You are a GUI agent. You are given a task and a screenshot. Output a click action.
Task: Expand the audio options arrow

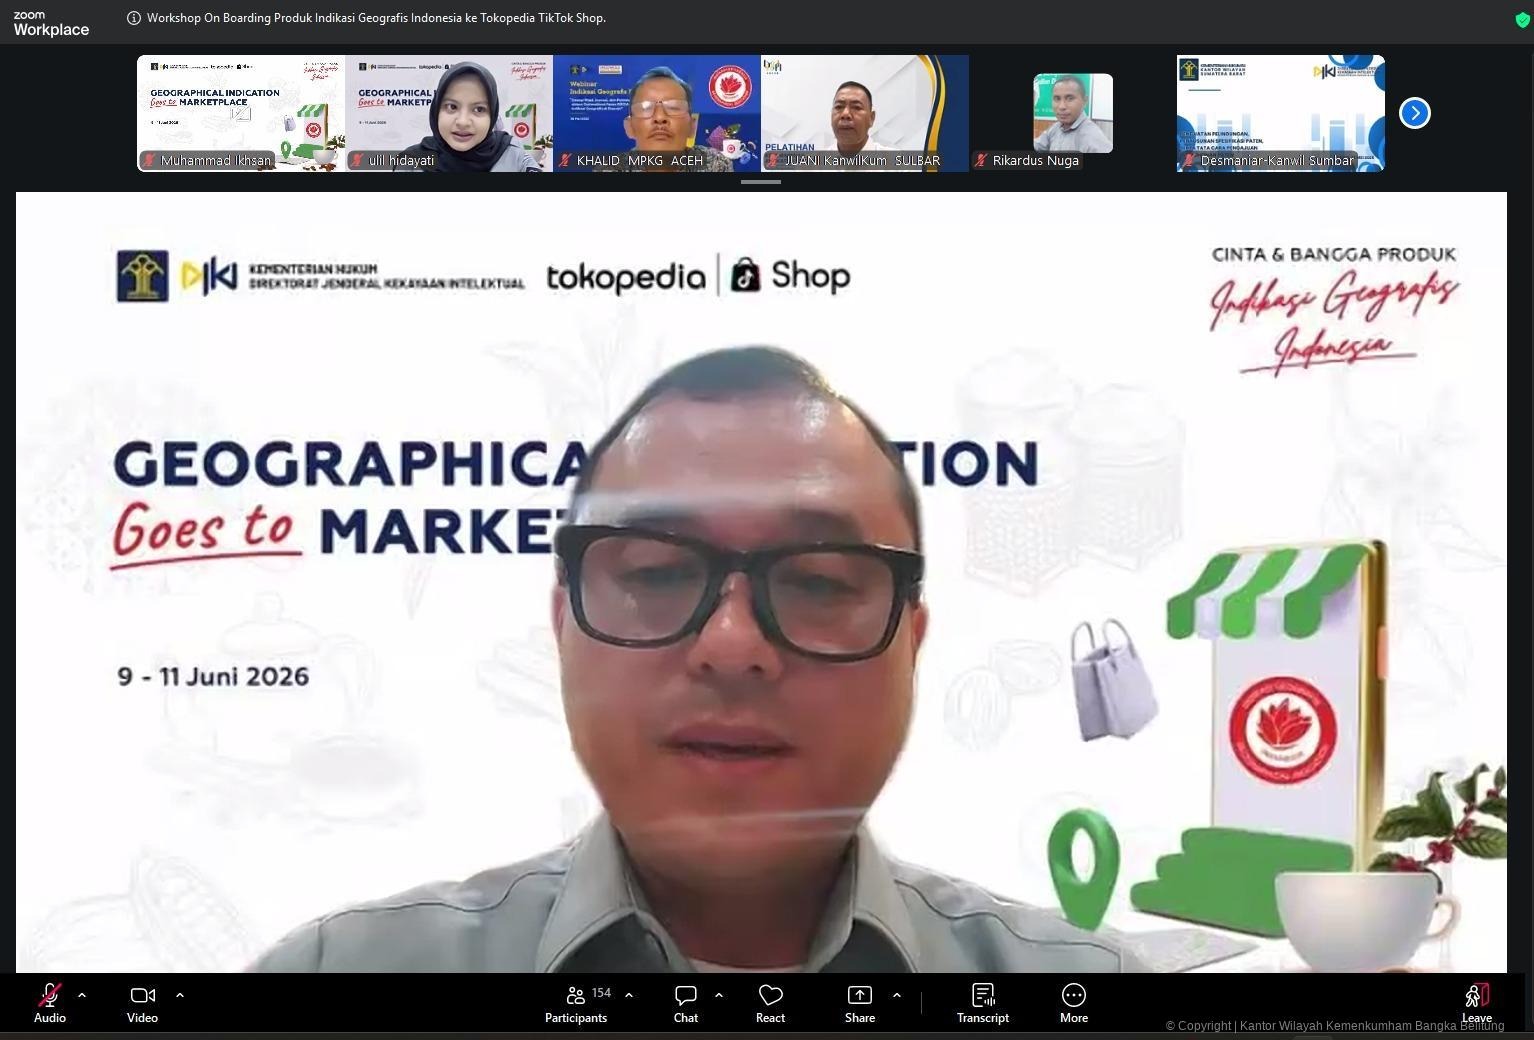click(x=82, y=995)
